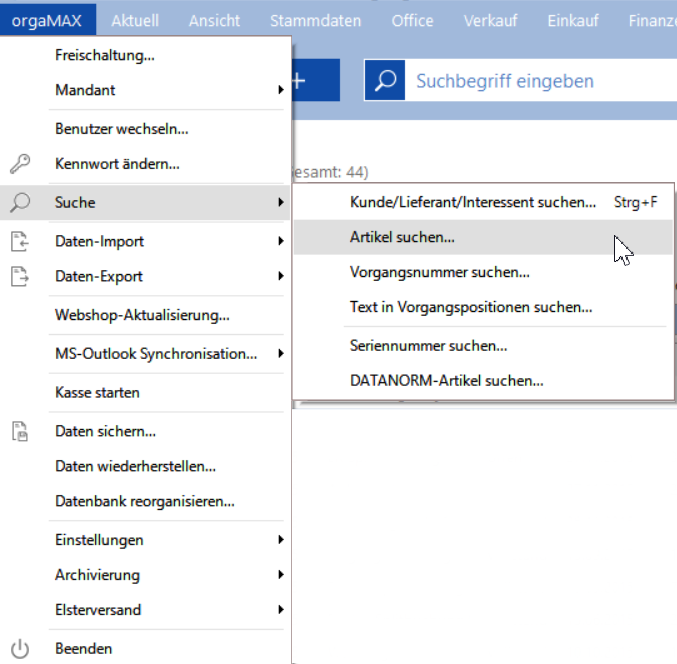Image resolution: width=677 pixels, height=664 pixels.
Task: Open the Suche menu entry
Action: coord(145,202)
